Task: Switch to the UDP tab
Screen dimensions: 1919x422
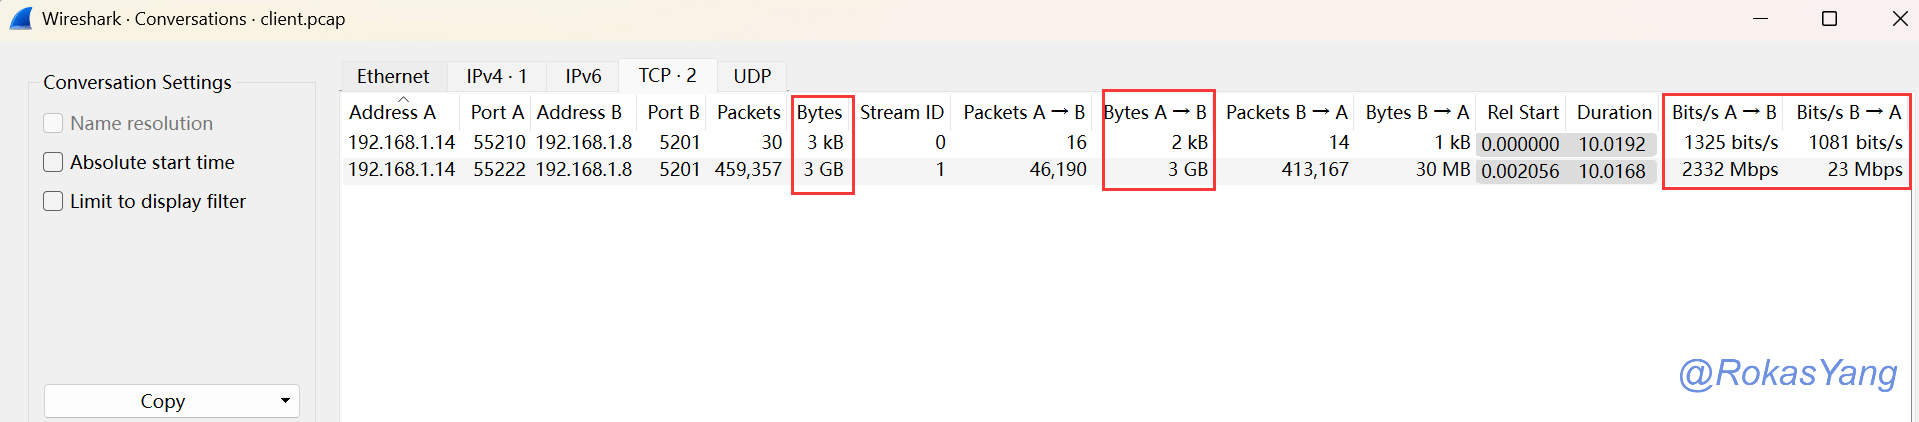Action: click(752, 76)
